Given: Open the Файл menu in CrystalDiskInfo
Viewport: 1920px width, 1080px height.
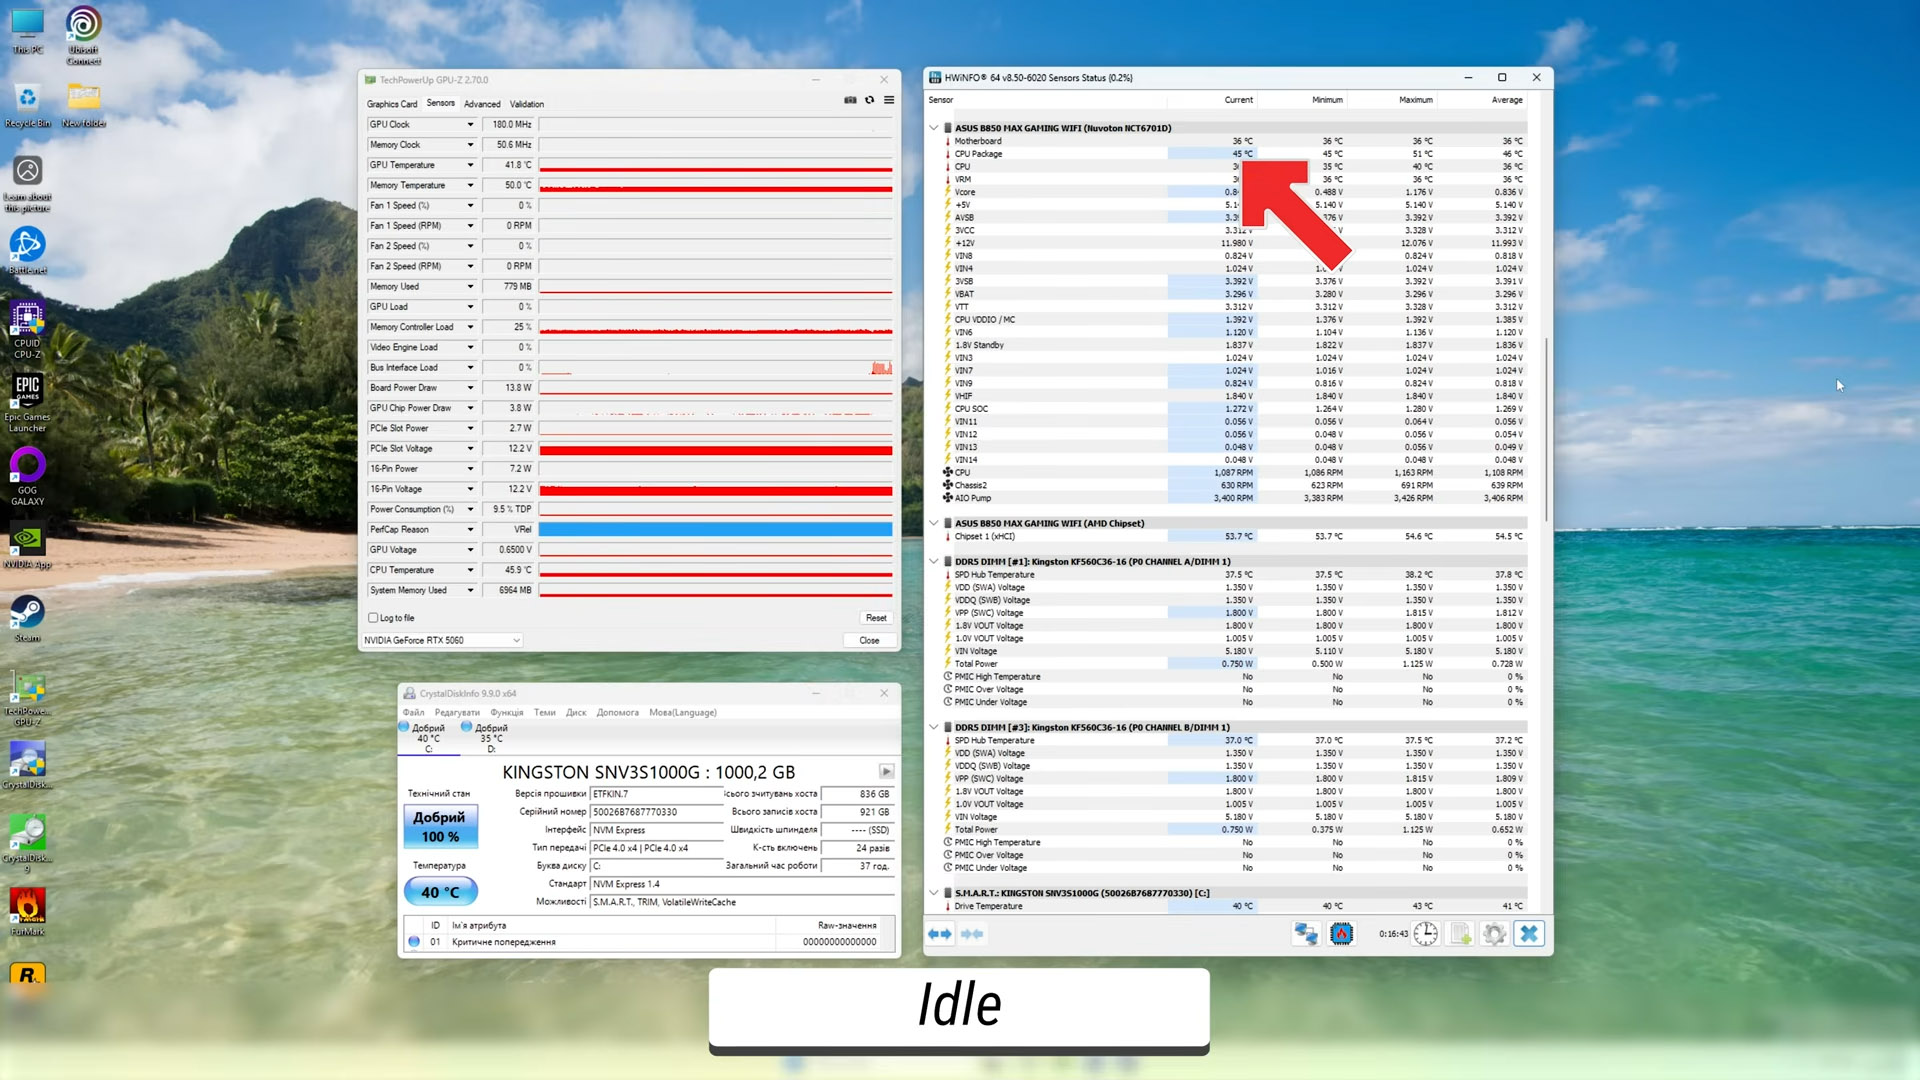Looking at the screenshot, I should click(x=413, y=713).
